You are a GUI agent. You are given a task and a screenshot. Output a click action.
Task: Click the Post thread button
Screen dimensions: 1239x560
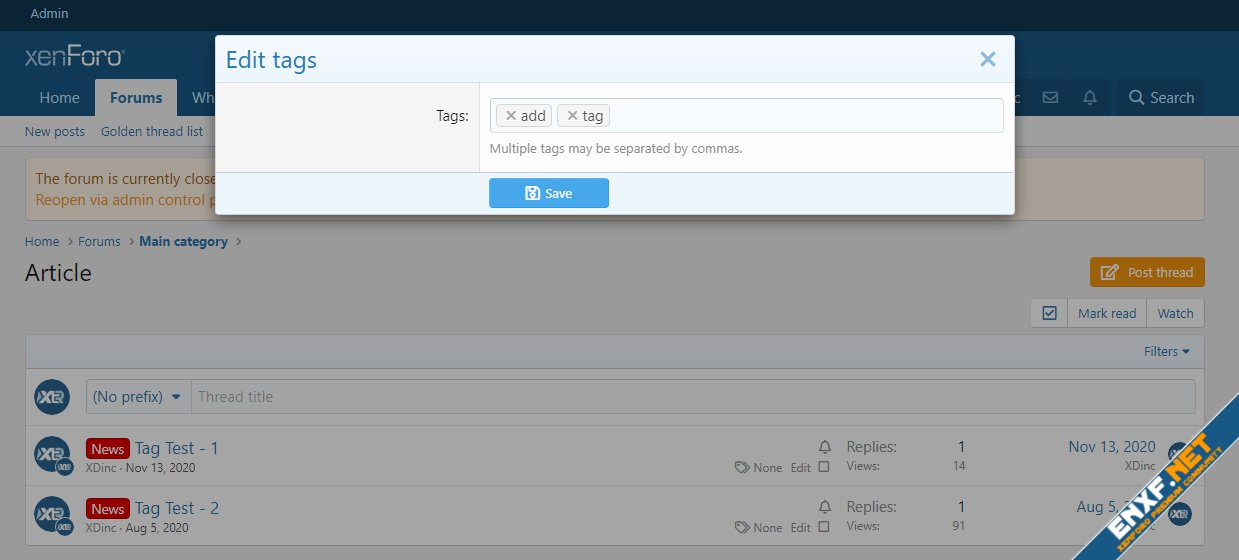pos(1147,272)
